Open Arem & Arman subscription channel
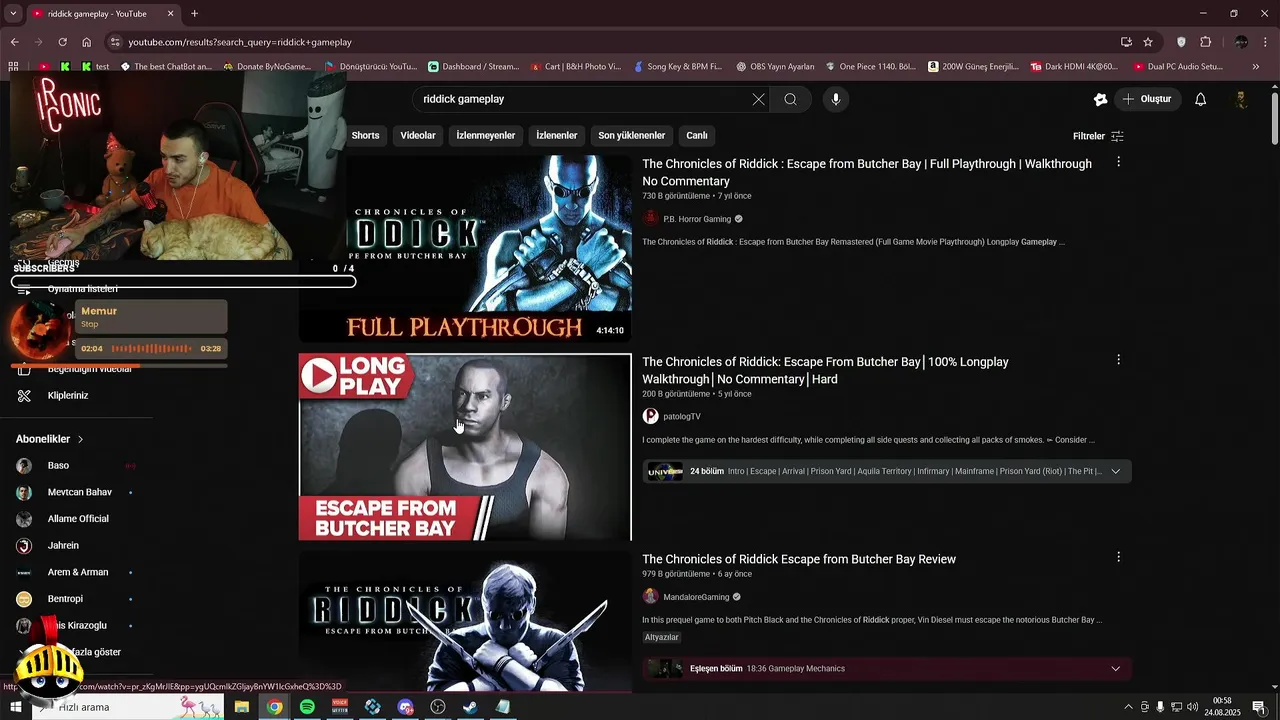1280x720 pixels. 78,572
